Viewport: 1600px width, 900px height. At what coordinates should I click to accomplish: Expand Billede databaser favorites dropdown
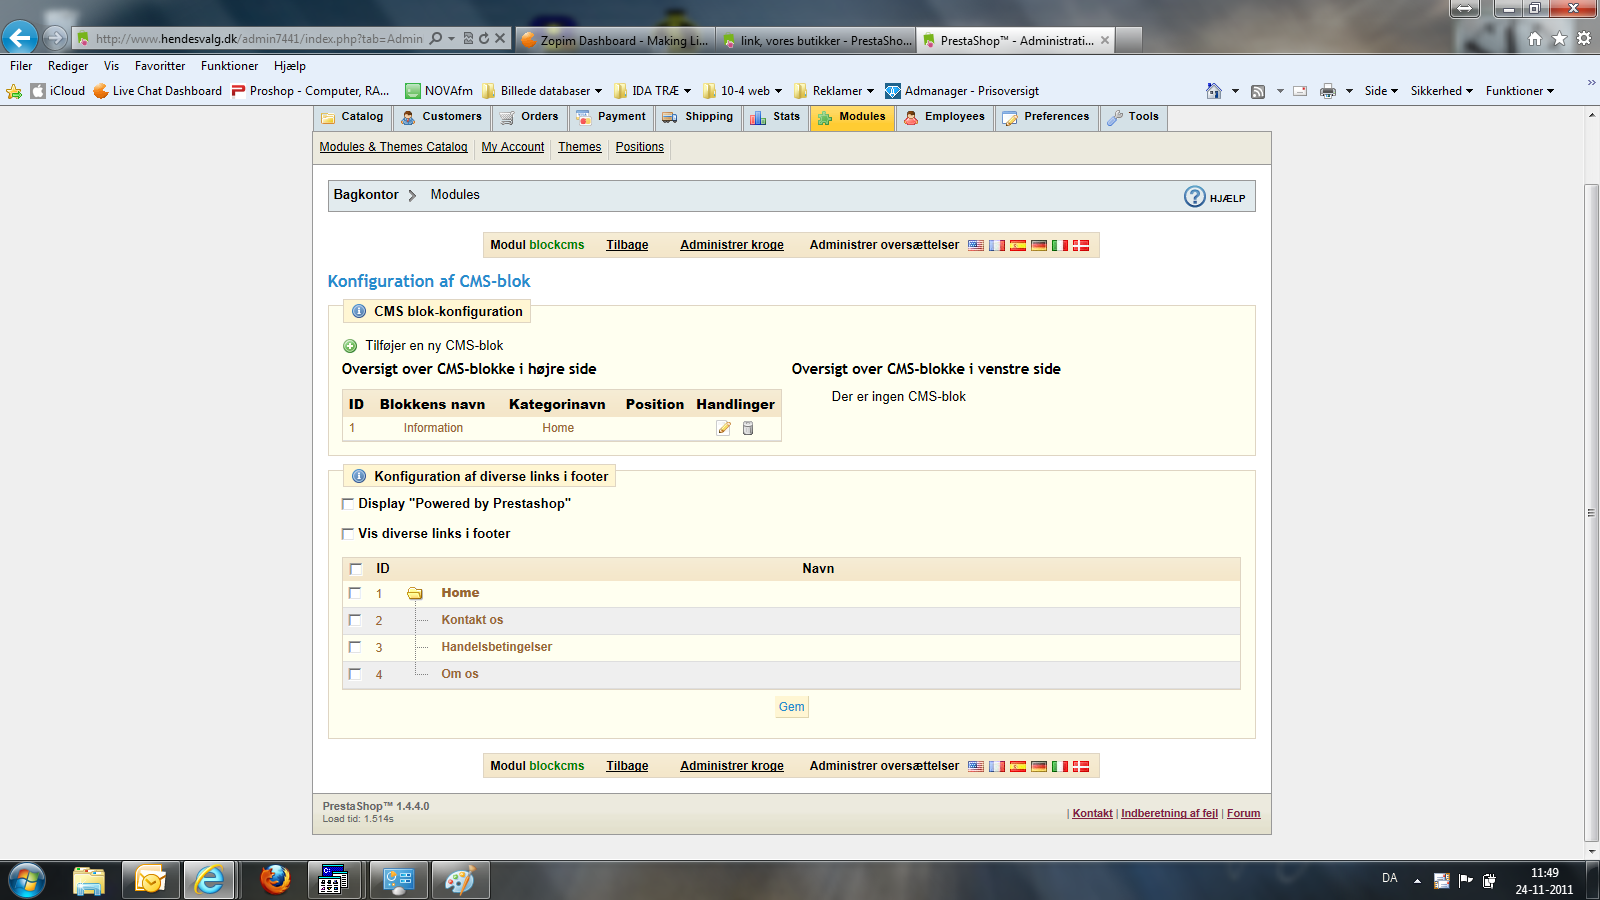click(598, 91)
